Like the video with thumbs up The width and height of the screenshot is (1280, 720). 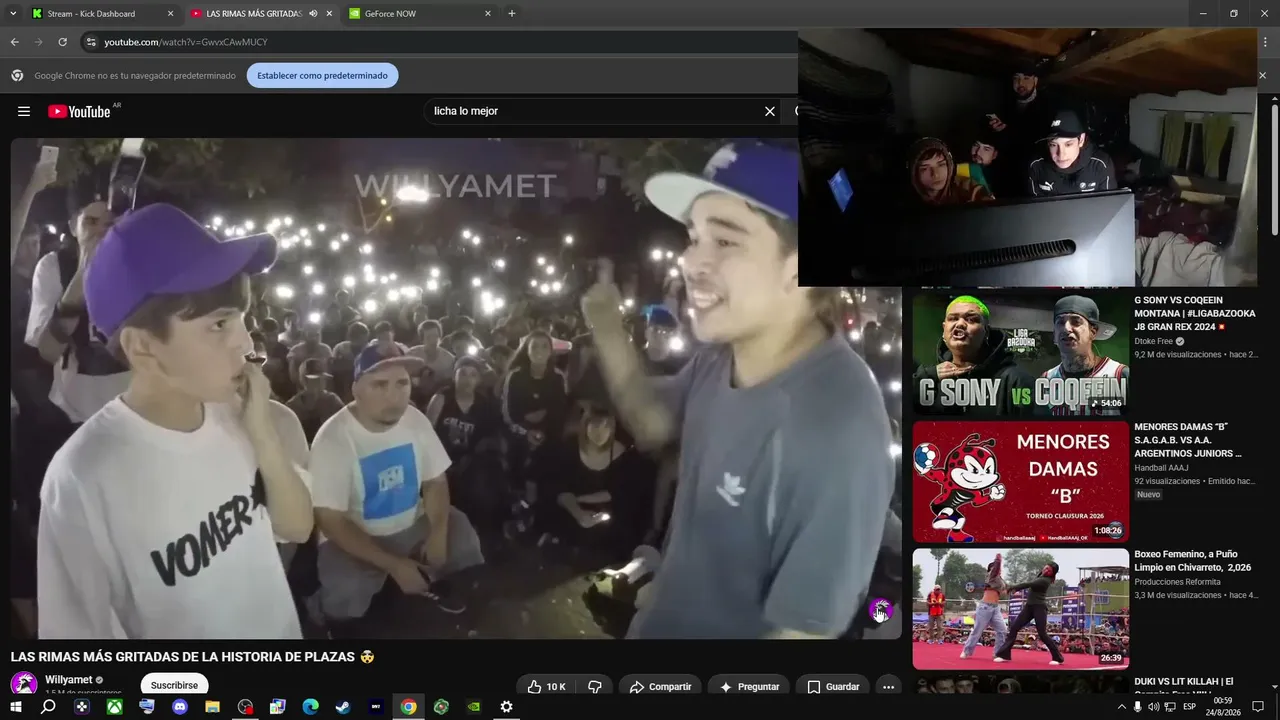546,687
